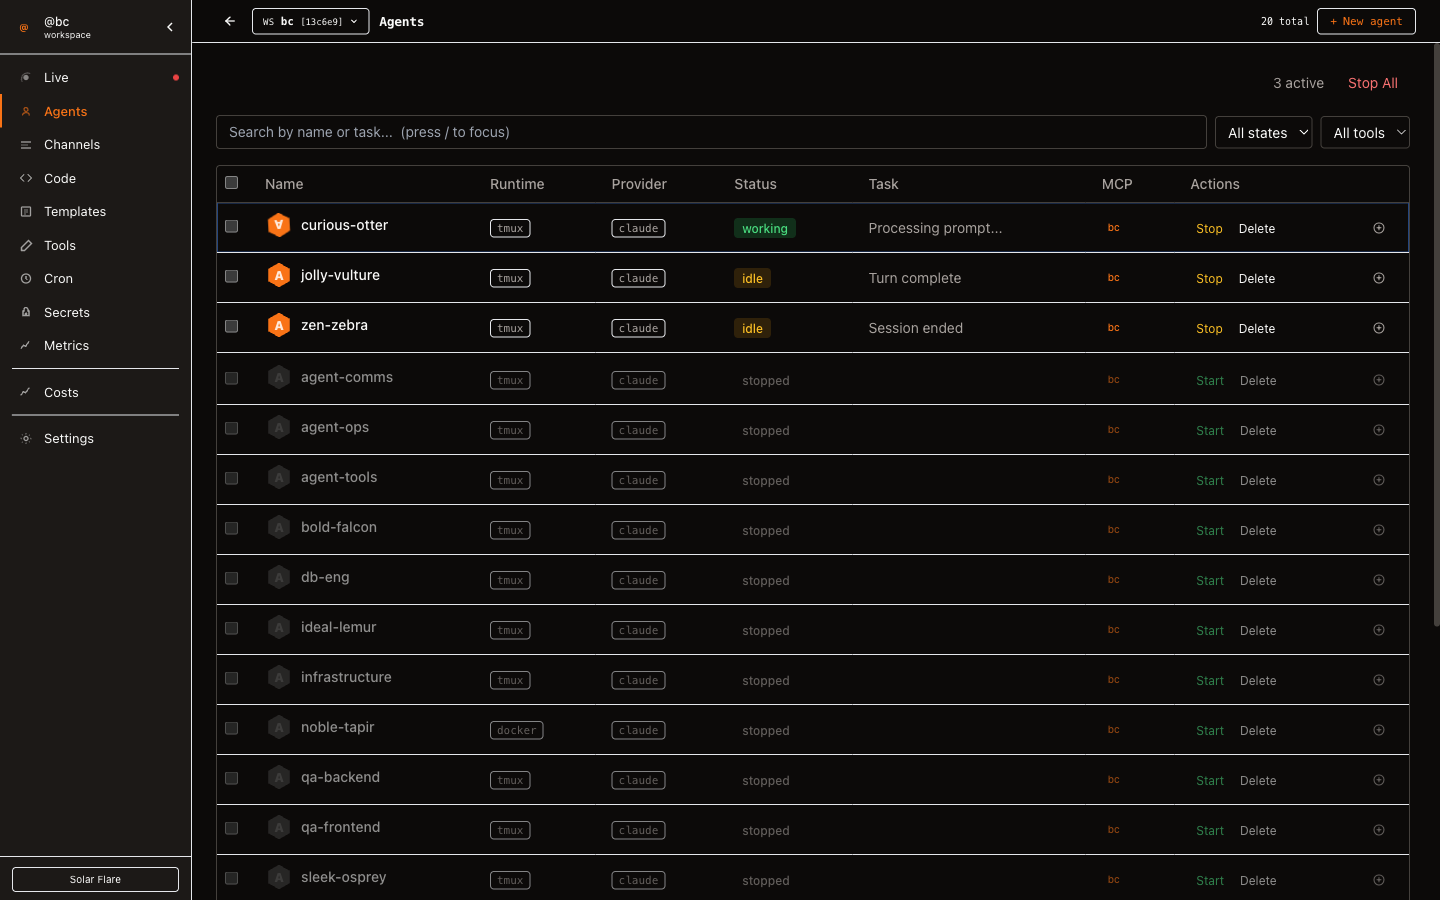Check the curious-otter row checkbox

(232, 226)
